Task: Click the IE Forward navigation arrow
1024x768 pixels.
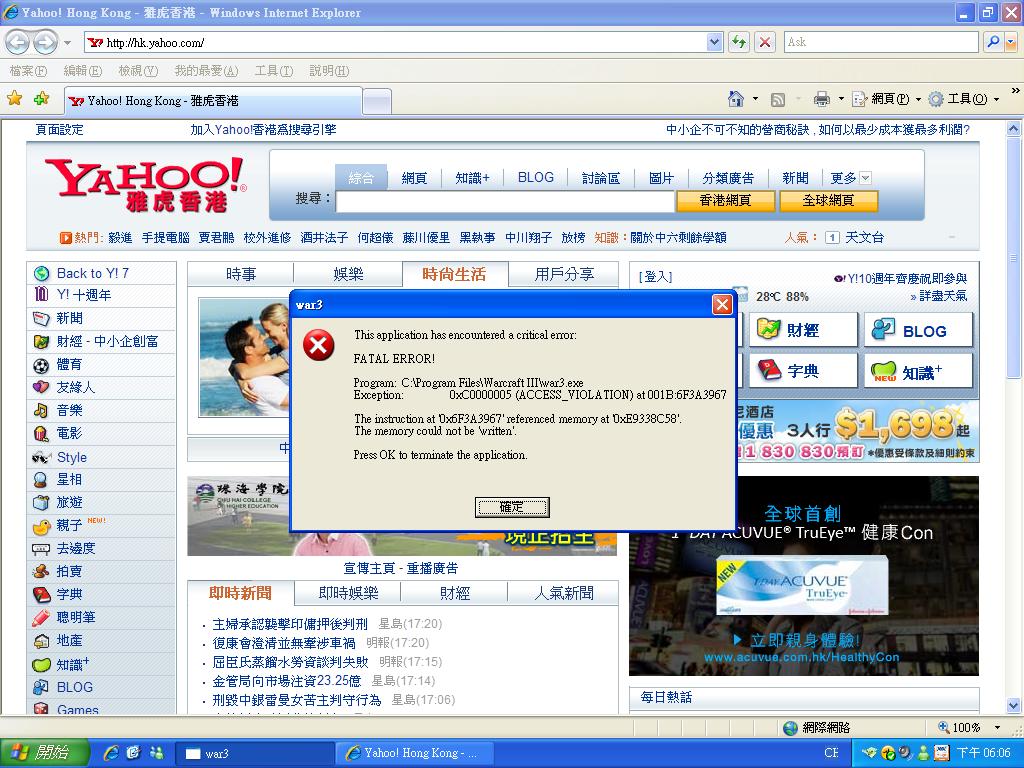Action: click(x=45, y=43)
